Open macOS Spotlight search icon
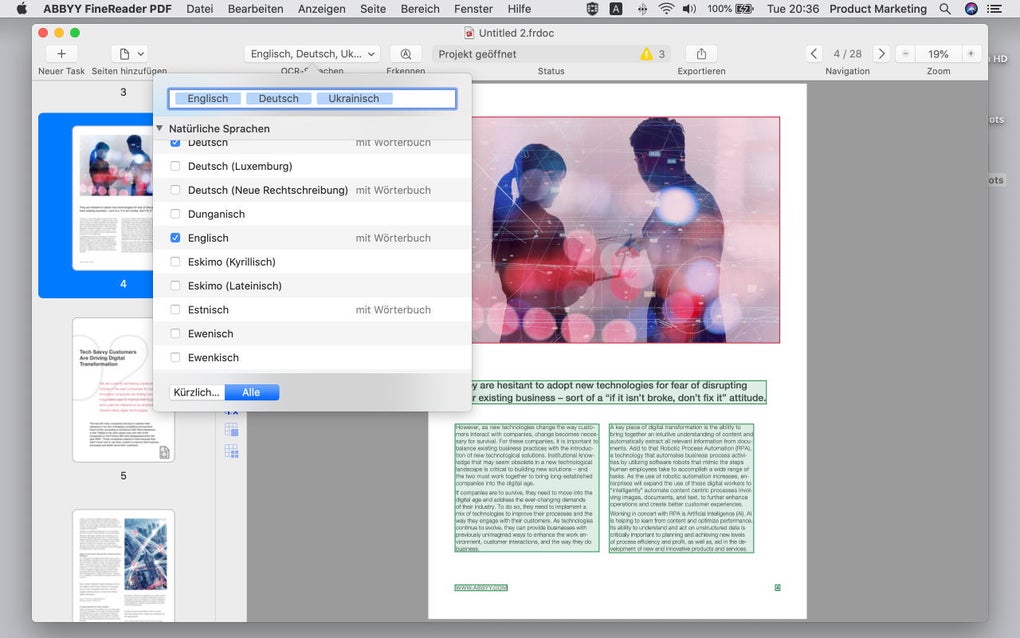Screen dimensions: 1020x638 (945, 9)
